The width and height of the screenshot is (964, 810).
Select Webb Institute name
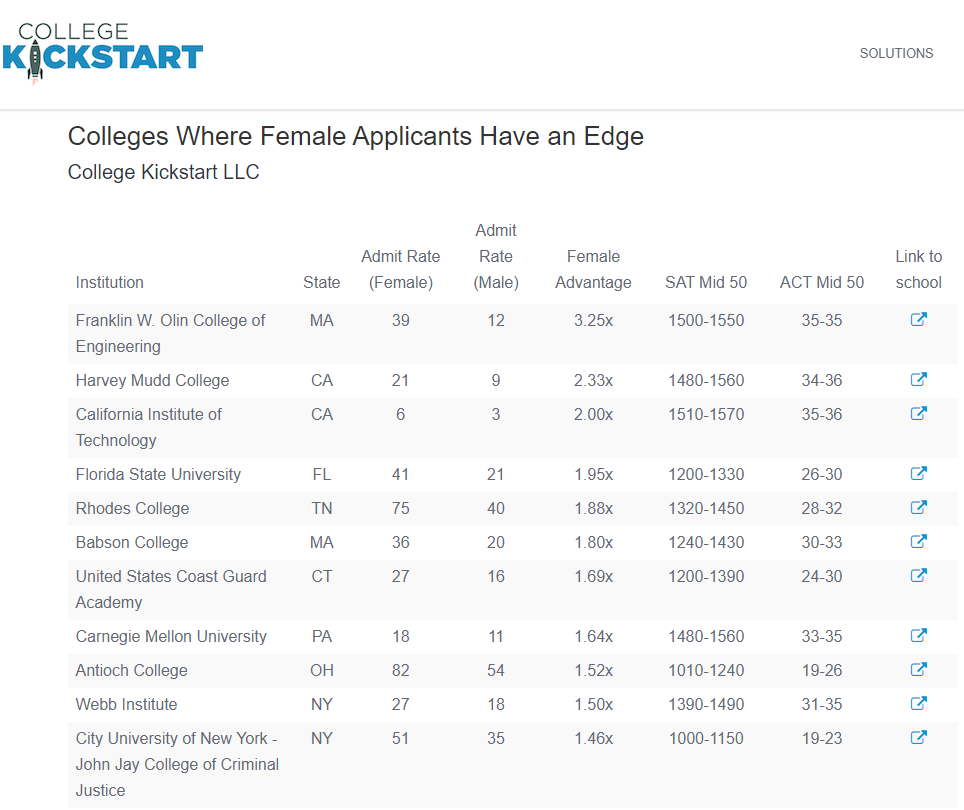point(126,704)
